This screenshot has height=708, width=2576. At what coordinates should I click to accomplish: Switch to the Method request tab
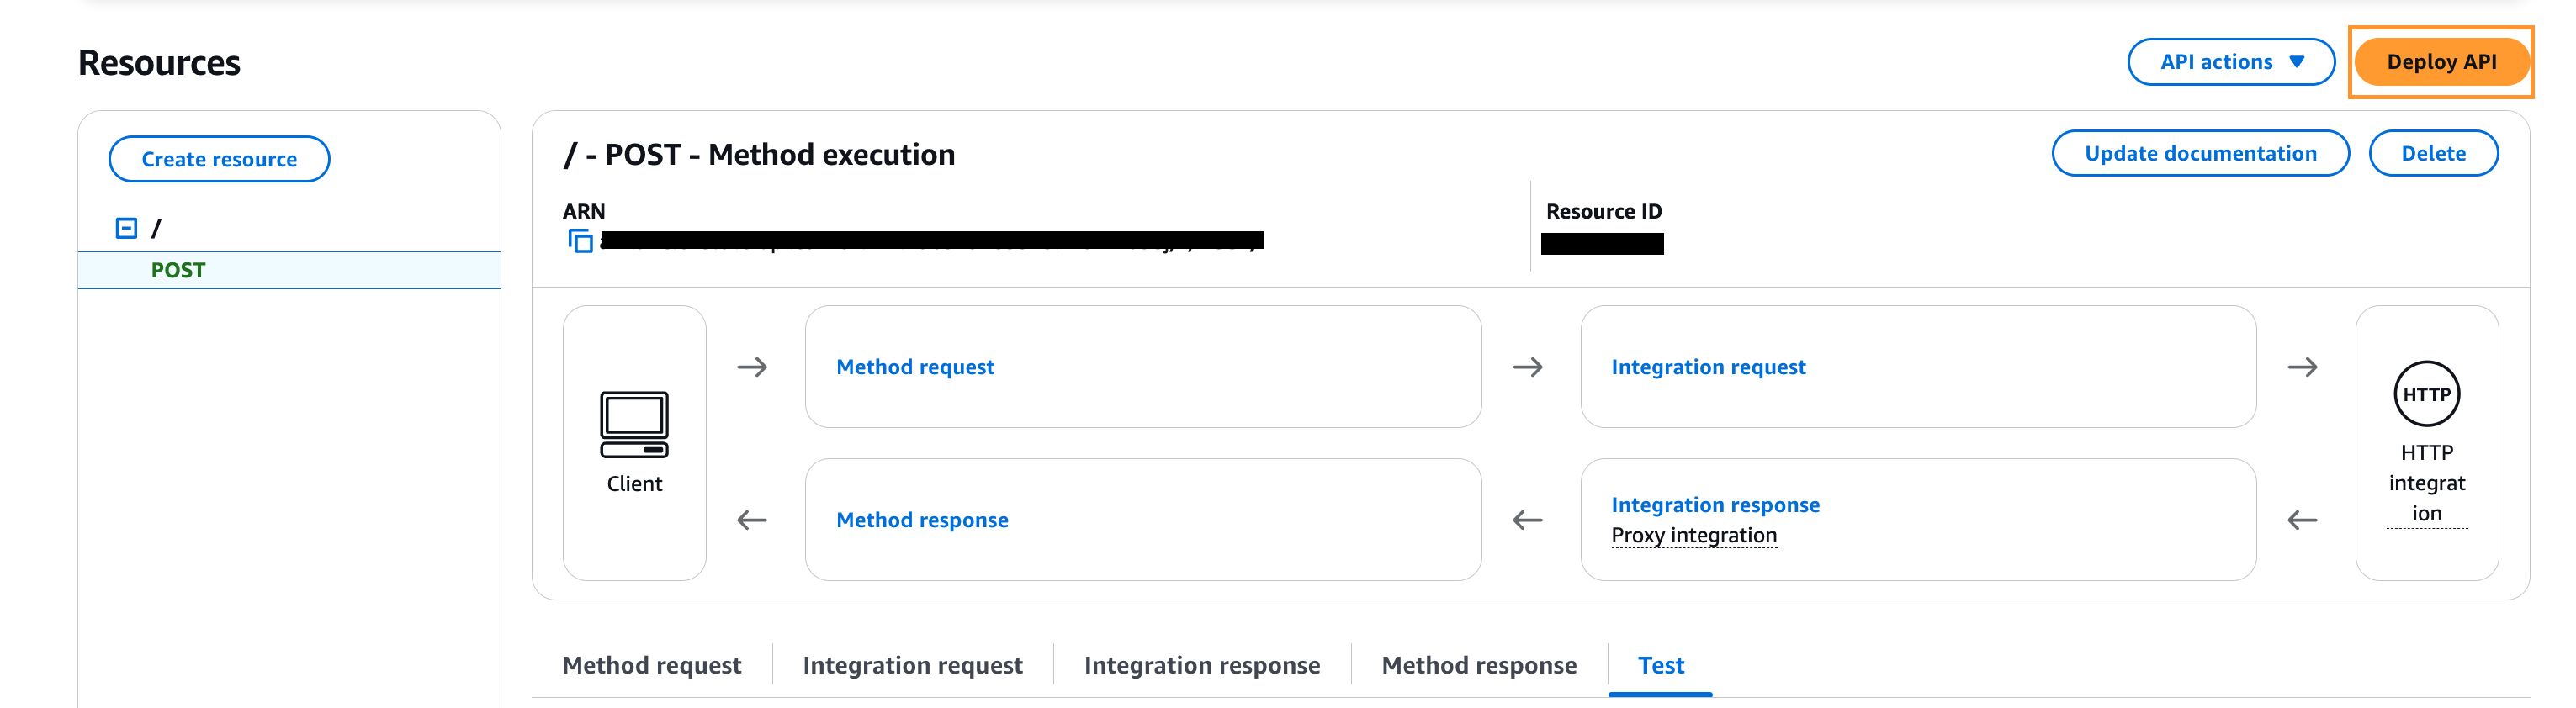click(652, 665)
